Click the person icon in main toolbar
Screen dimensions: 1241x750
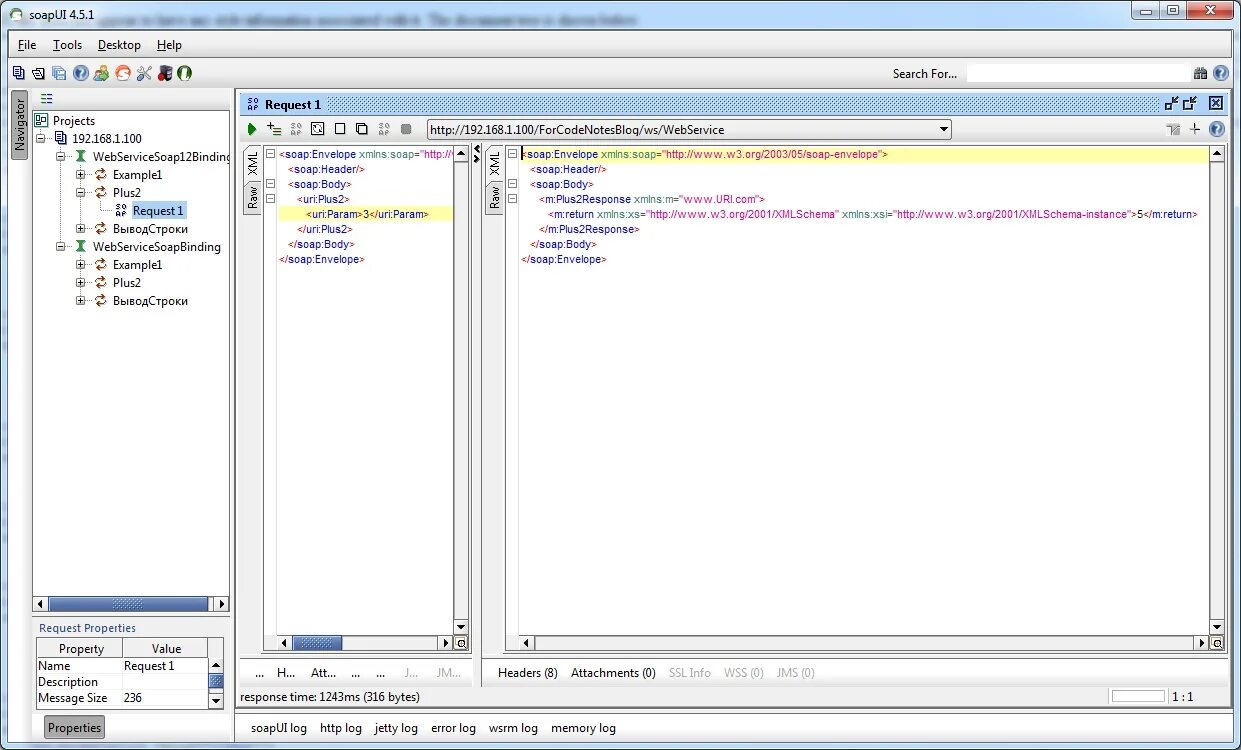(x=101, y=73)
